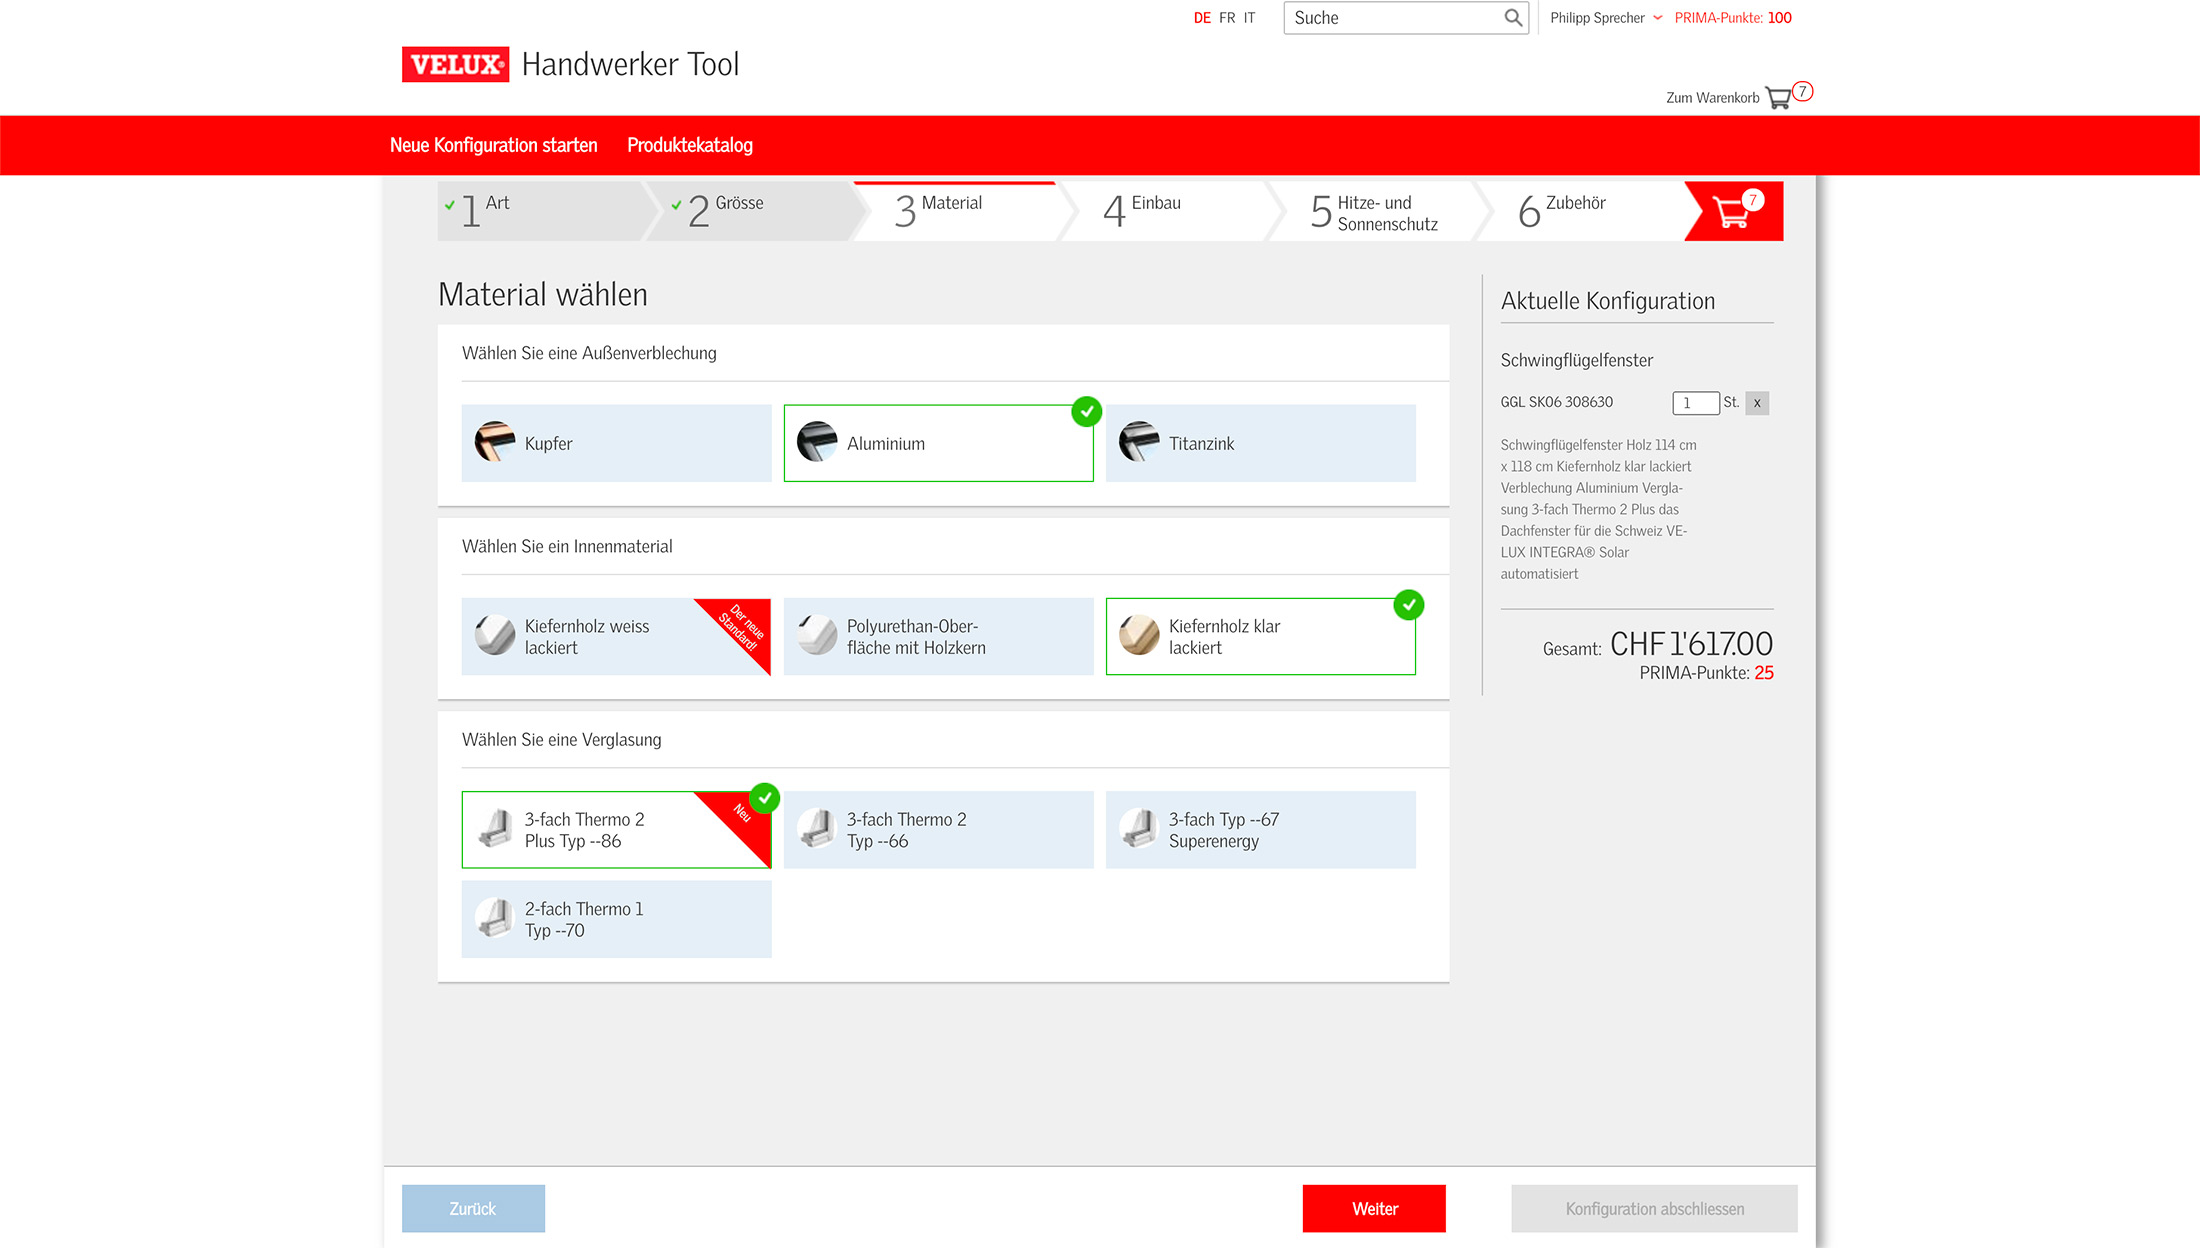Go to step 6 Zubehör
Image resolution: width=2200 pixels, height=1248 pixels.
coord(1585,211)
